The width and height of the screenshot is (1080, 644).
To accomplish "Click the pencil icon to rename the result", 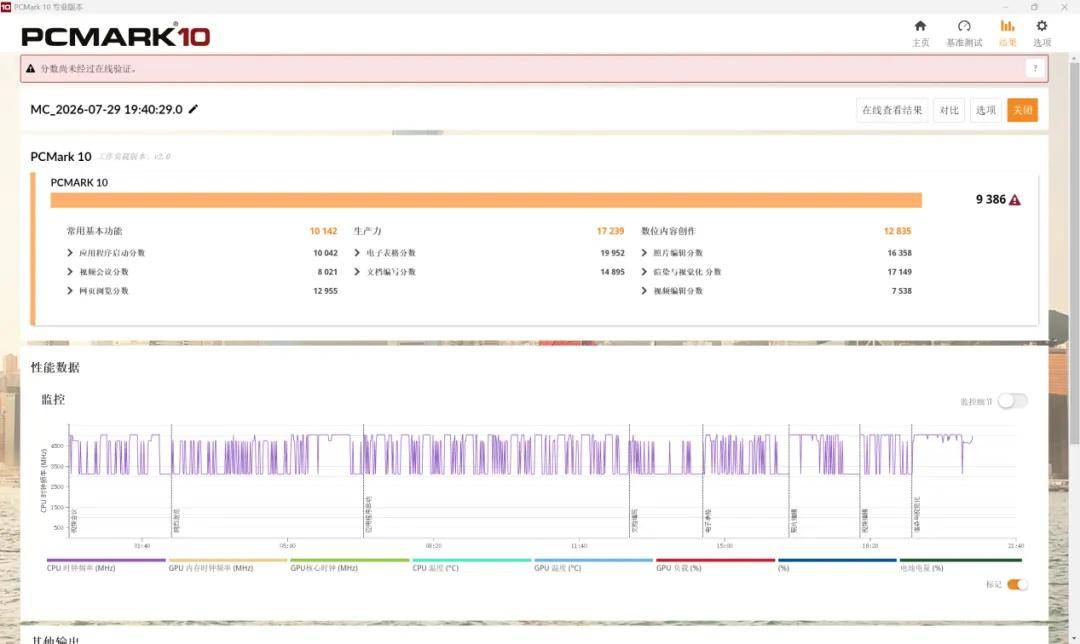I will point(194,109).
